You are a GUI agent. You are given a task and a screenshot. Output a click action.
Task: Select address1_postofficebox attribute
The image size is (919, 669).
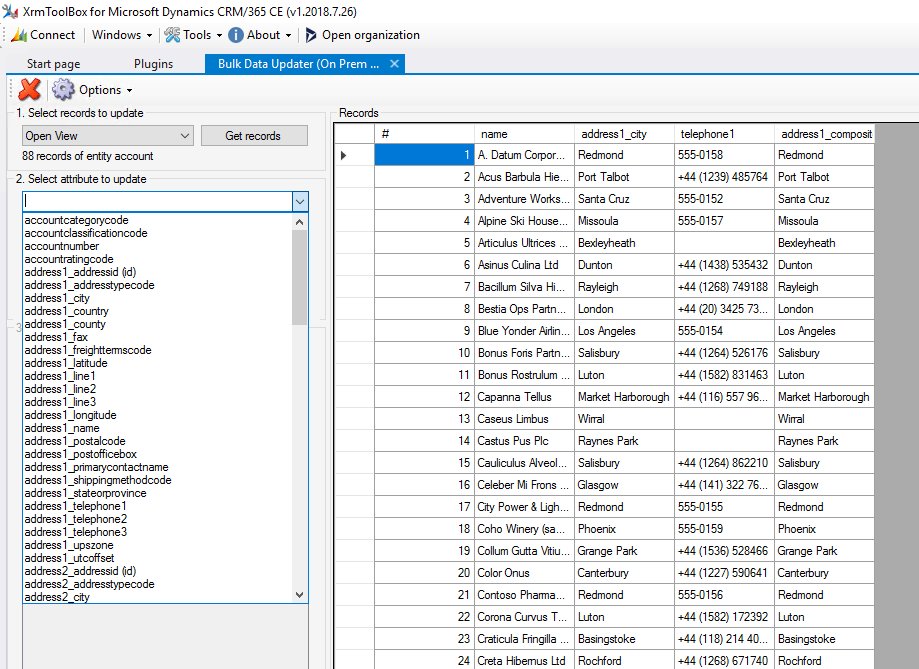(80, 454)
